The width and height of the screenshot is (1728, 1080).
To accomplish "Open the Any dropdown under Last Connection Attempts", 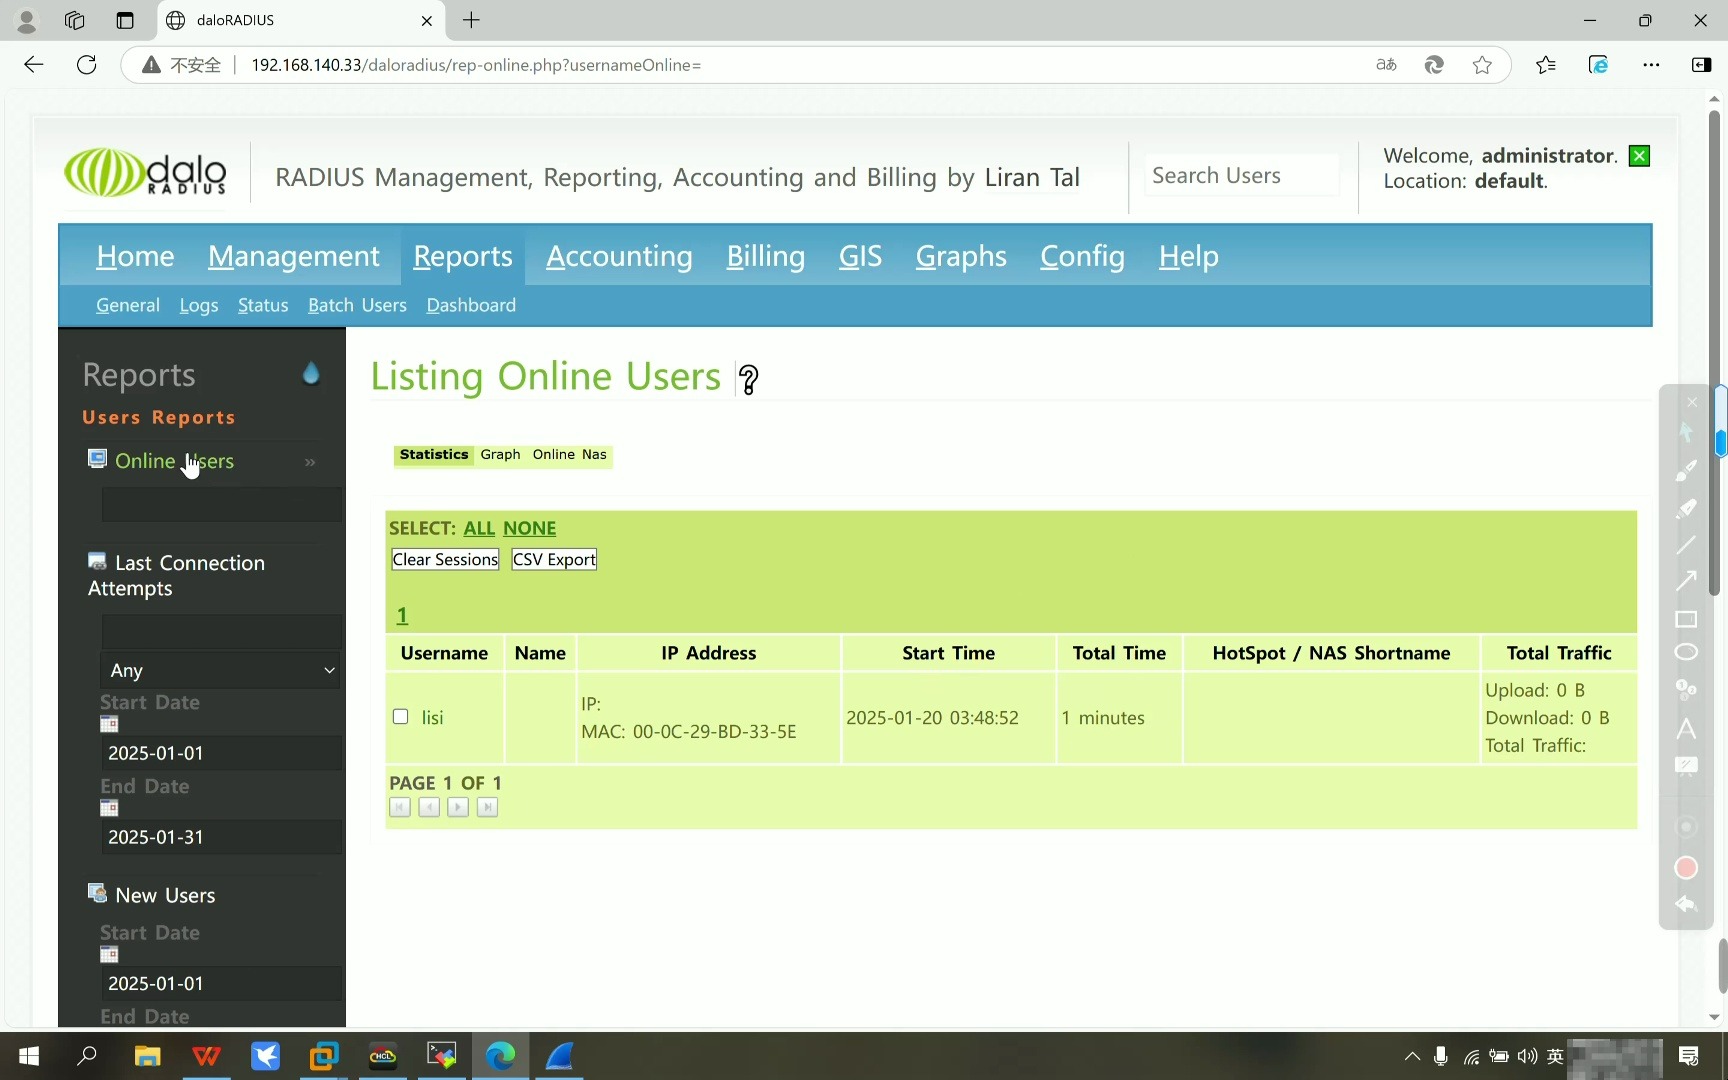I will [x=220, y=670].
